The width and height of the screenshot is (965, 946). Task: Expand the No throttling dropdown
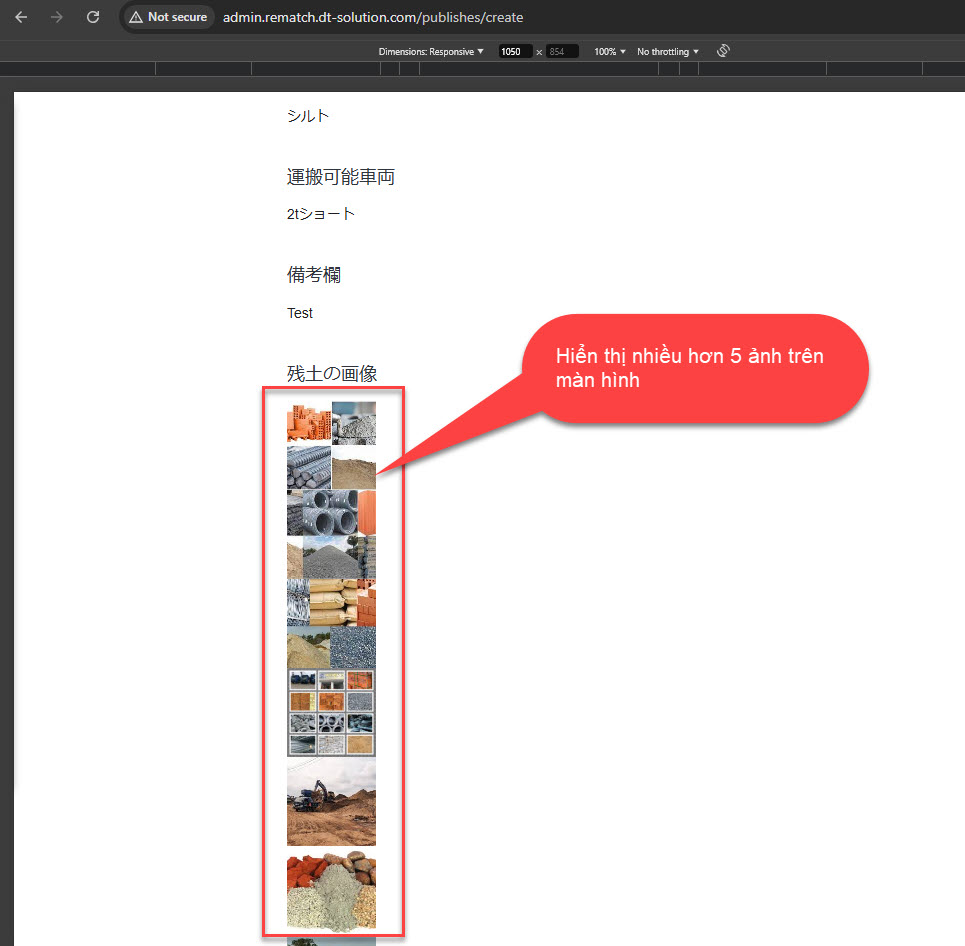(667, 51)
